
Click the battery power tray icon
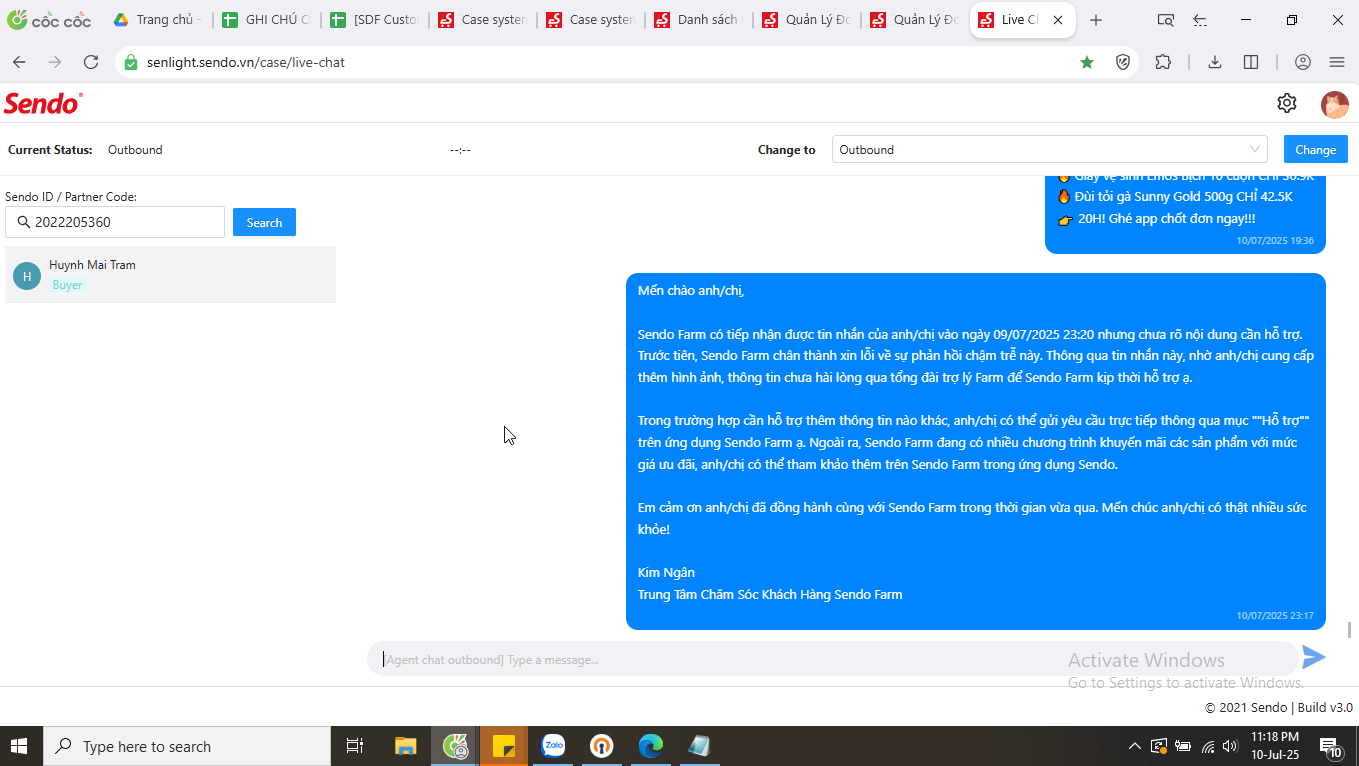(1183, 746)
